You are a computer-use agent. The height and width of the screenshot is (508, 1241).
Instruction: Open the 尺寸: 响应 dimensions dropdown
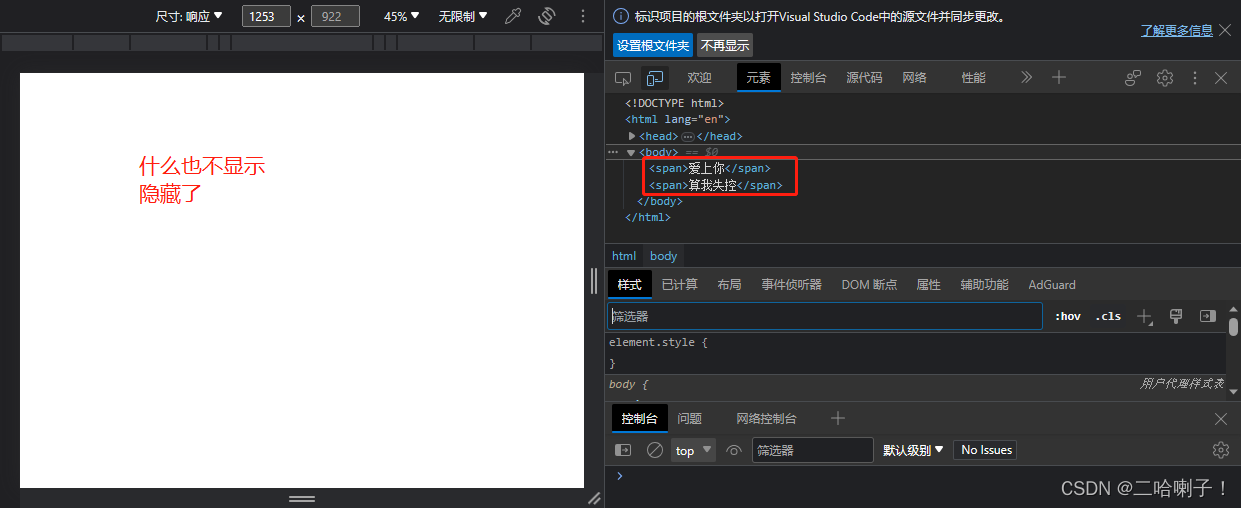(x=190, y=17)
